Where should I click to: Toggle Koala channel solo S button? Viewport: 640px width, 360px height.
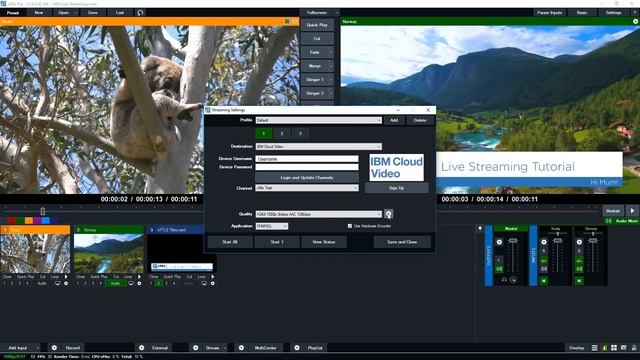tap(544, 251)
